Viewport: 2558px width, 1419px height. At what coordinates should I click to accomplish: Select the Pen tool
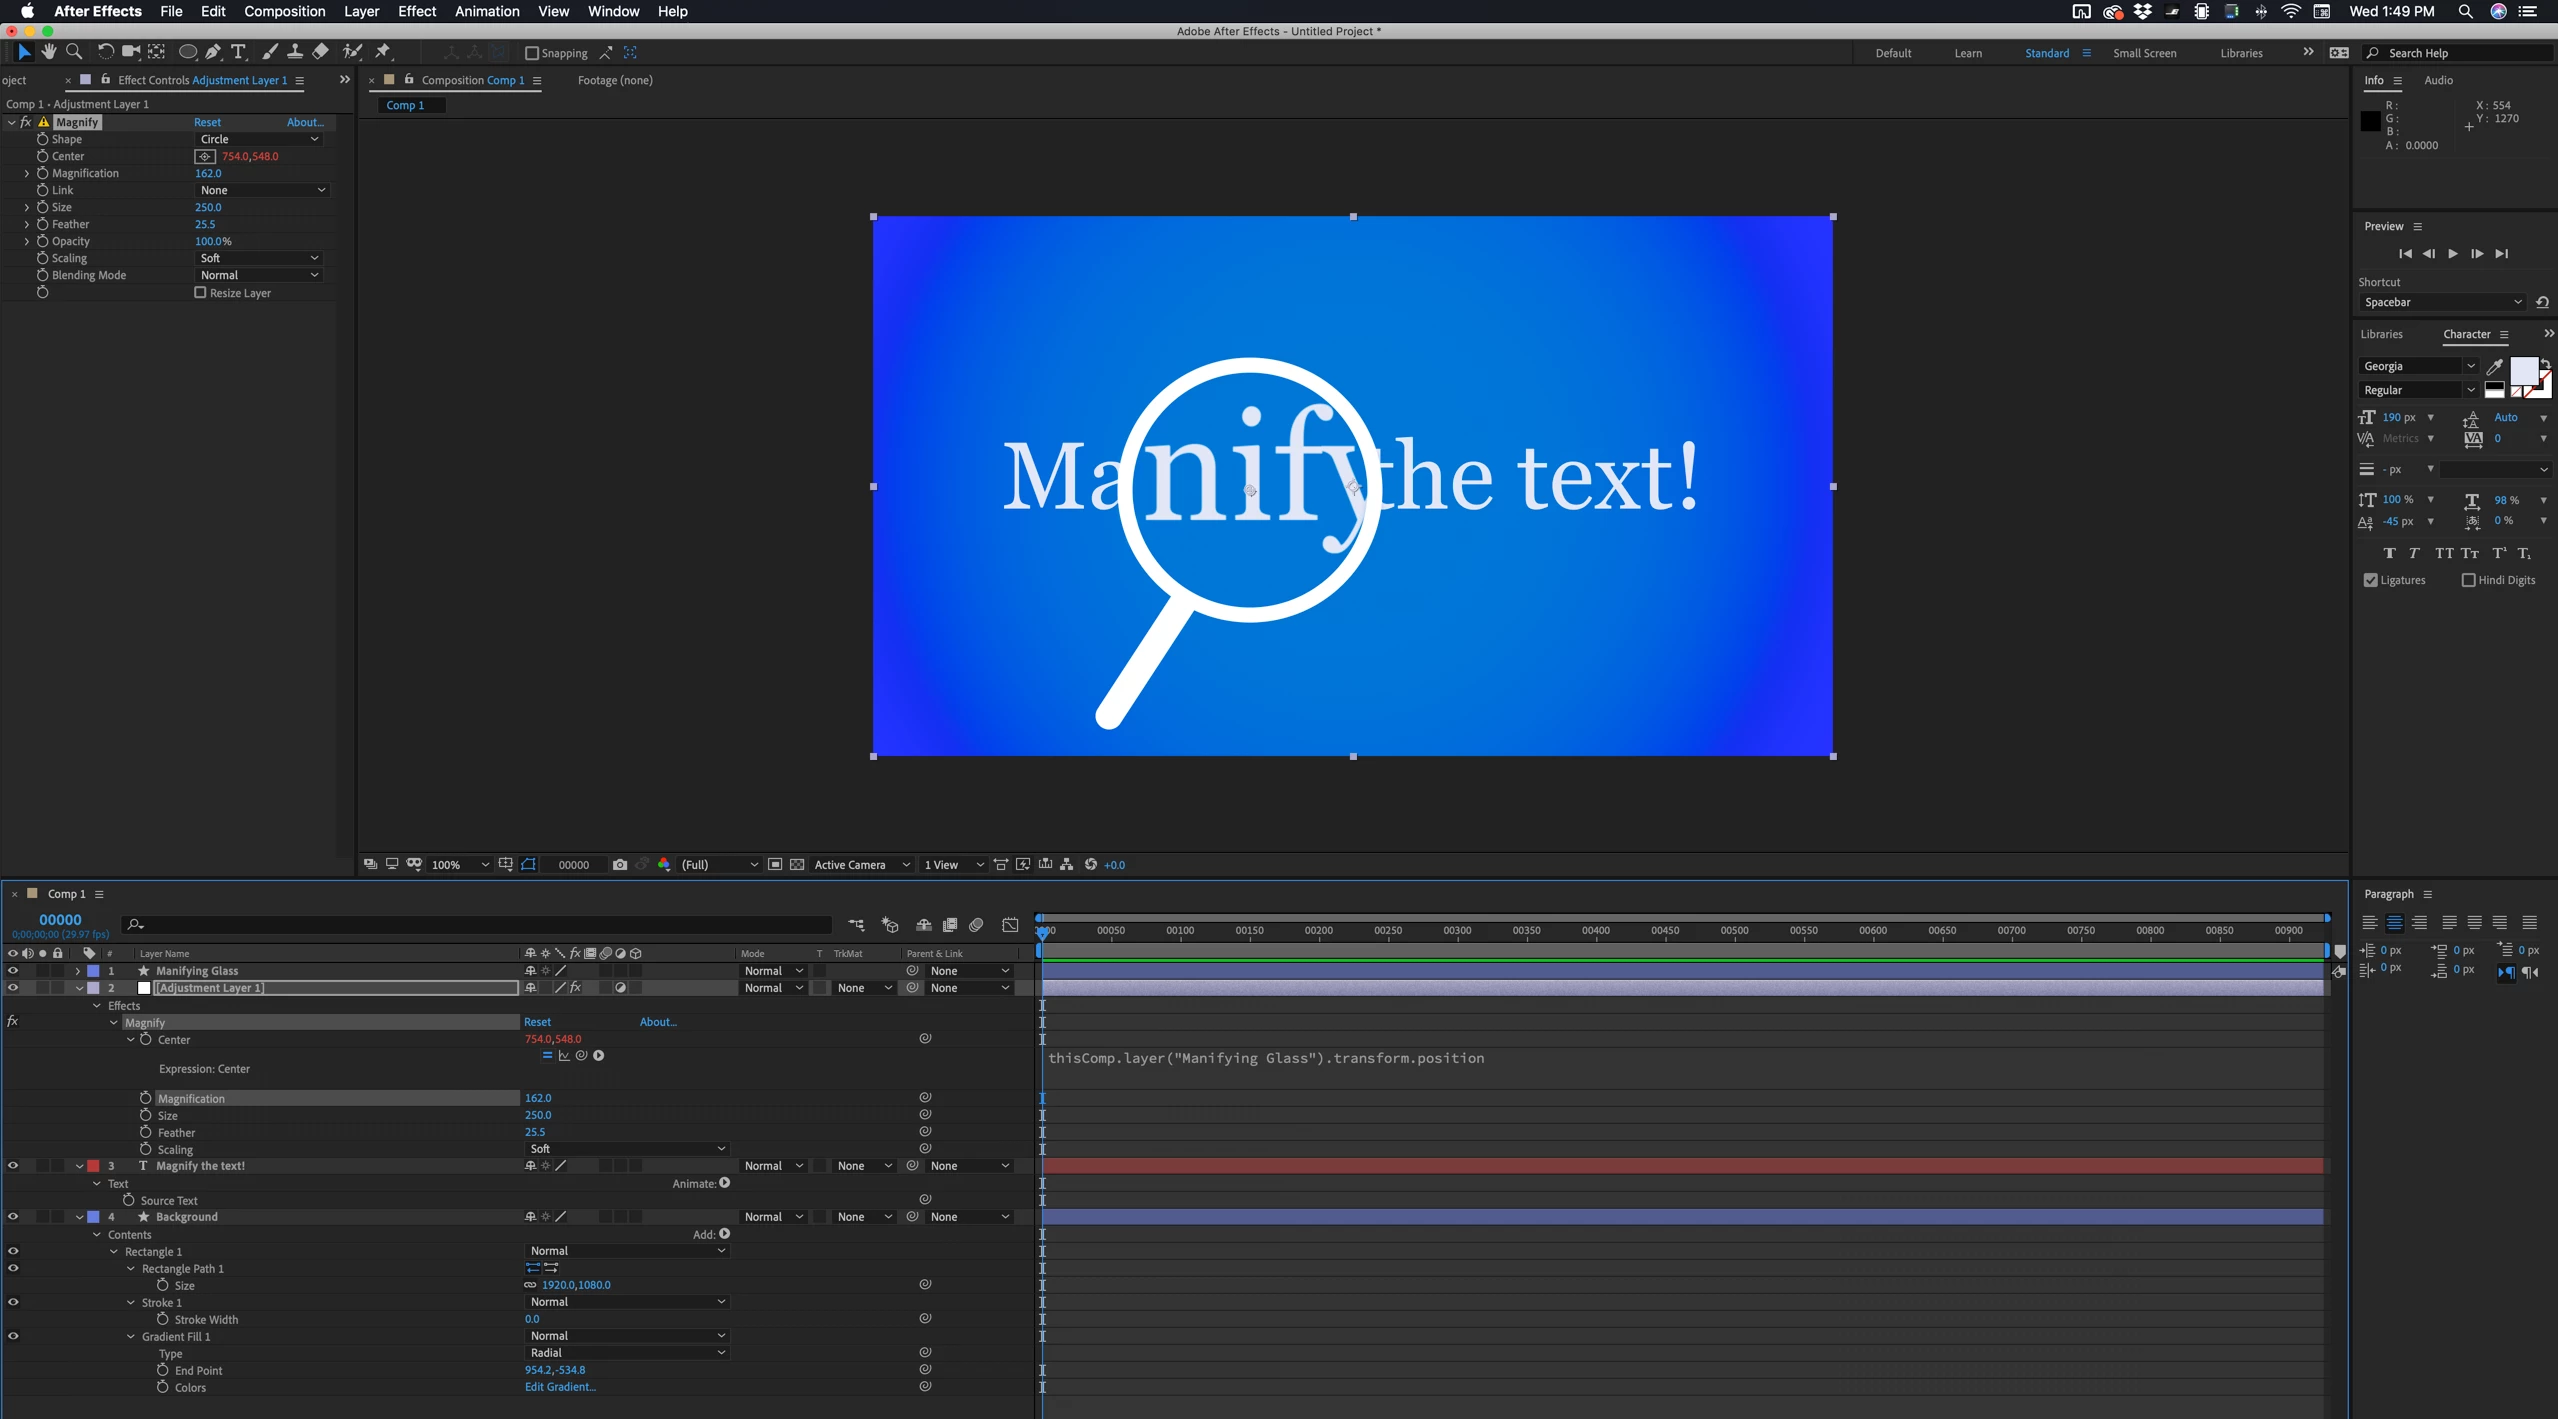[x=213, y=52]
